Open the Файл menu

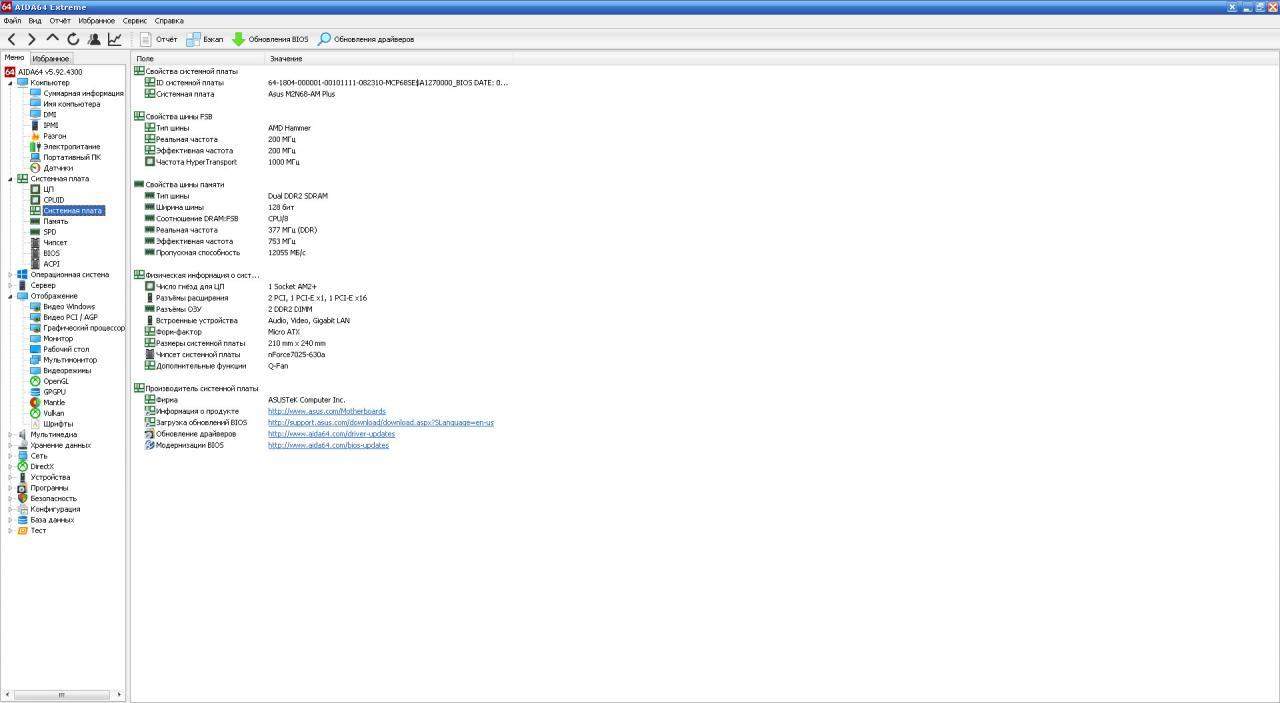tap(12, 20)
